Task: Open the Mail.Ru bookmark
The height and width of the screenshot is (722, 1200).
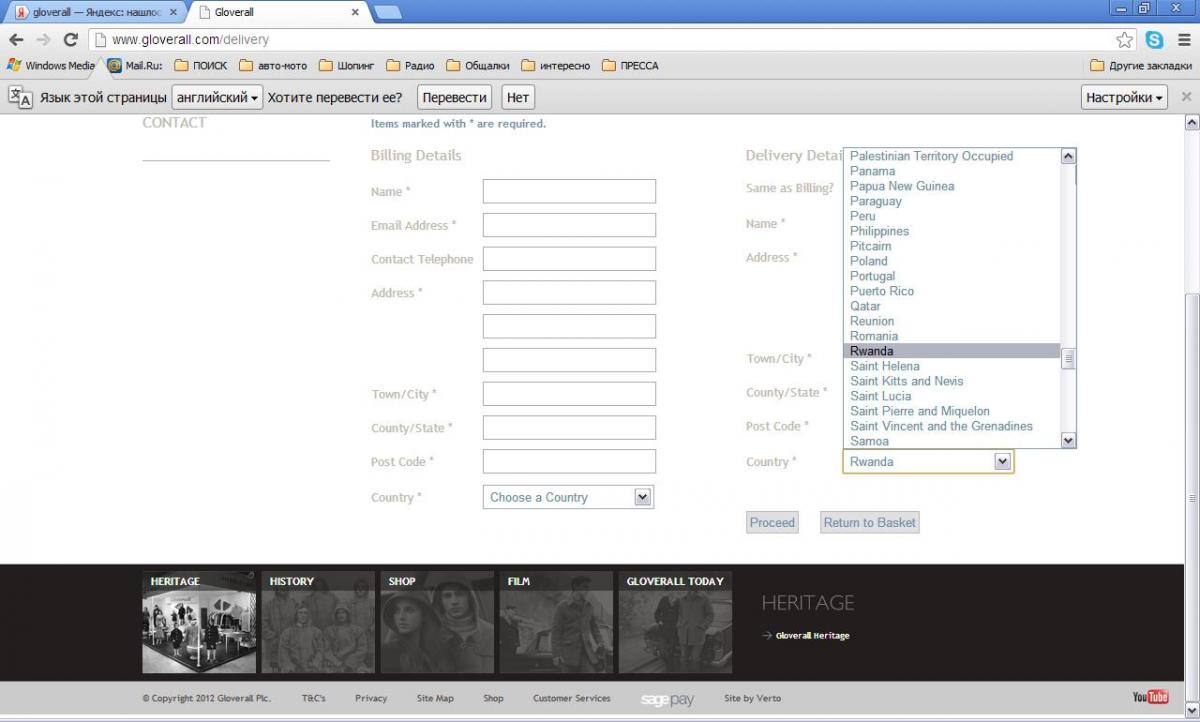Action: [135, 66]
